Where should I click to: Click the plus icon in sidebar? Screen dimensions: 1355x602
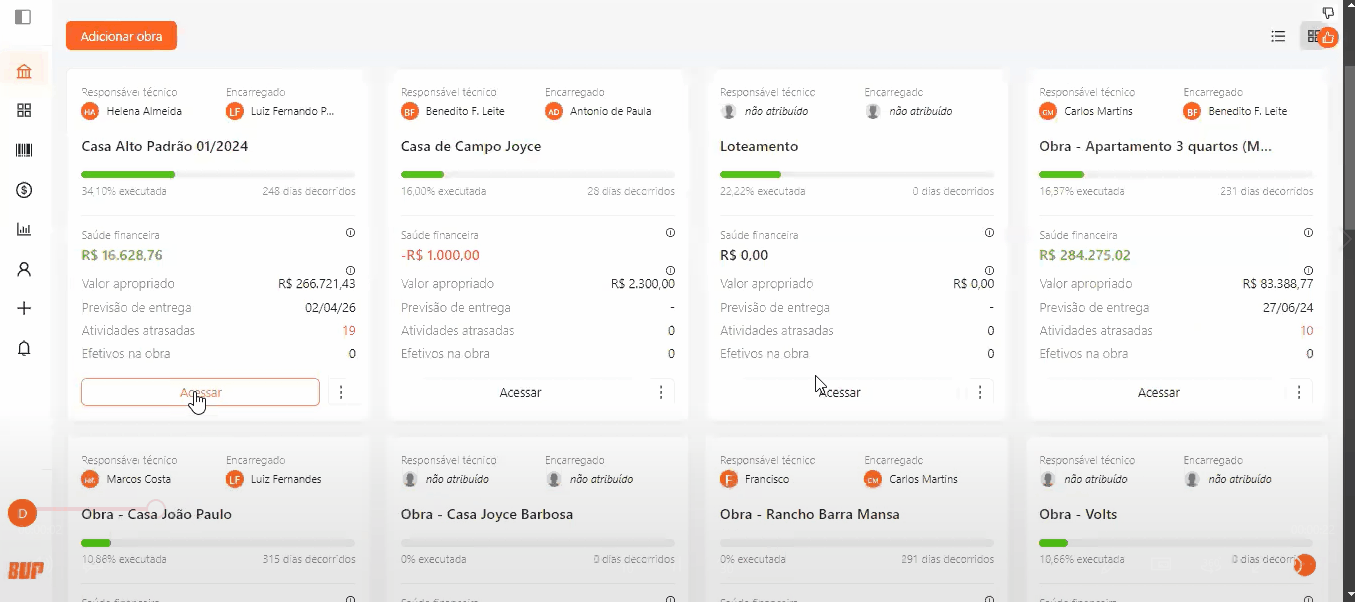tap(24, 308)
